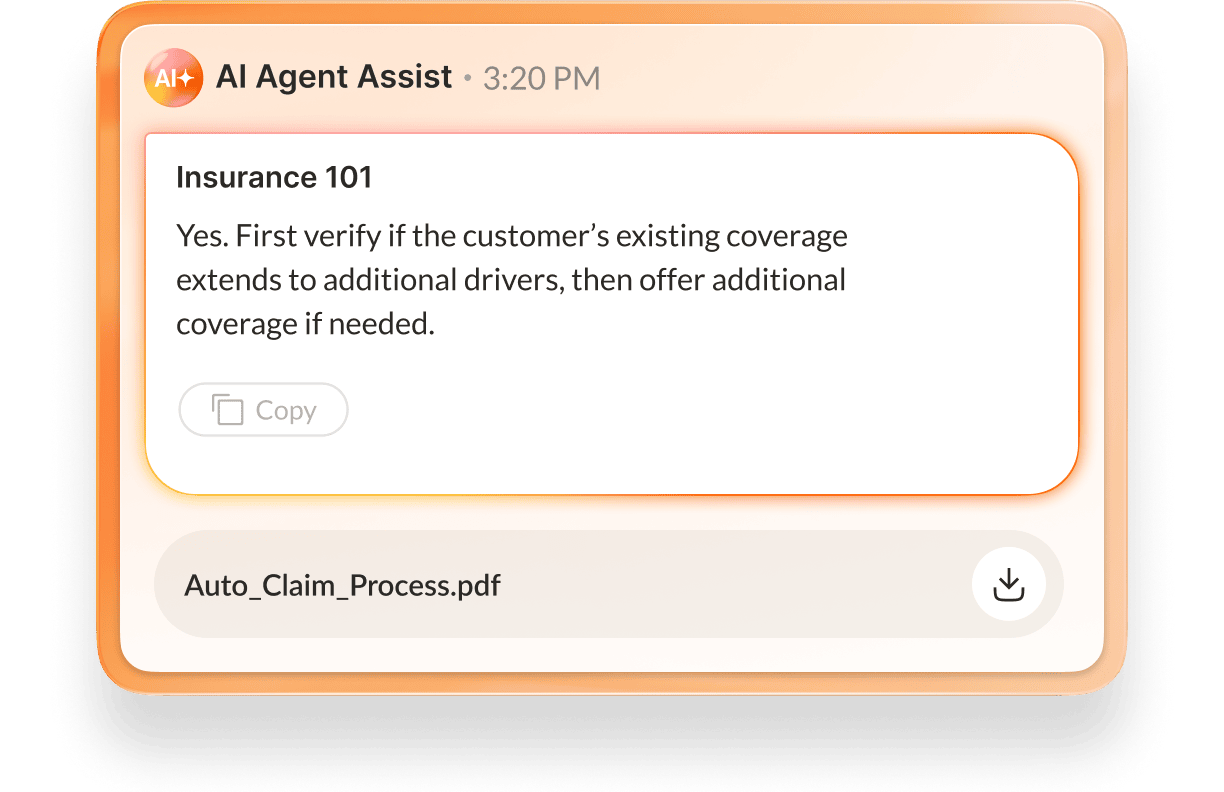Click the duplicate-pages glyph next to Copy
The width and height of the screenshot is (1224, 792).
click(227, 409)
